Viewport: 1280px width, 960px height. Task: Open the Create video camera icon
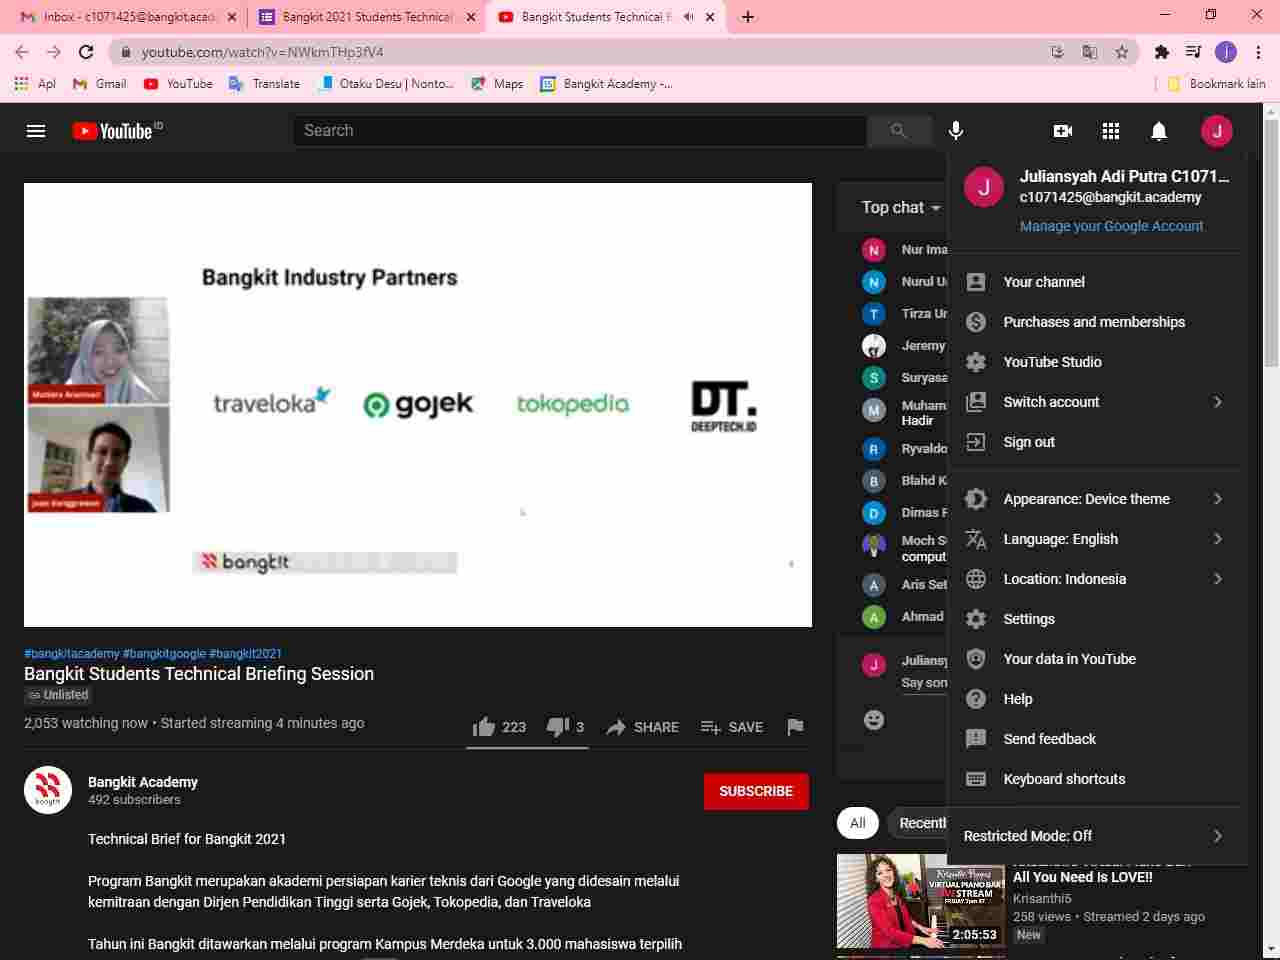1063,131
